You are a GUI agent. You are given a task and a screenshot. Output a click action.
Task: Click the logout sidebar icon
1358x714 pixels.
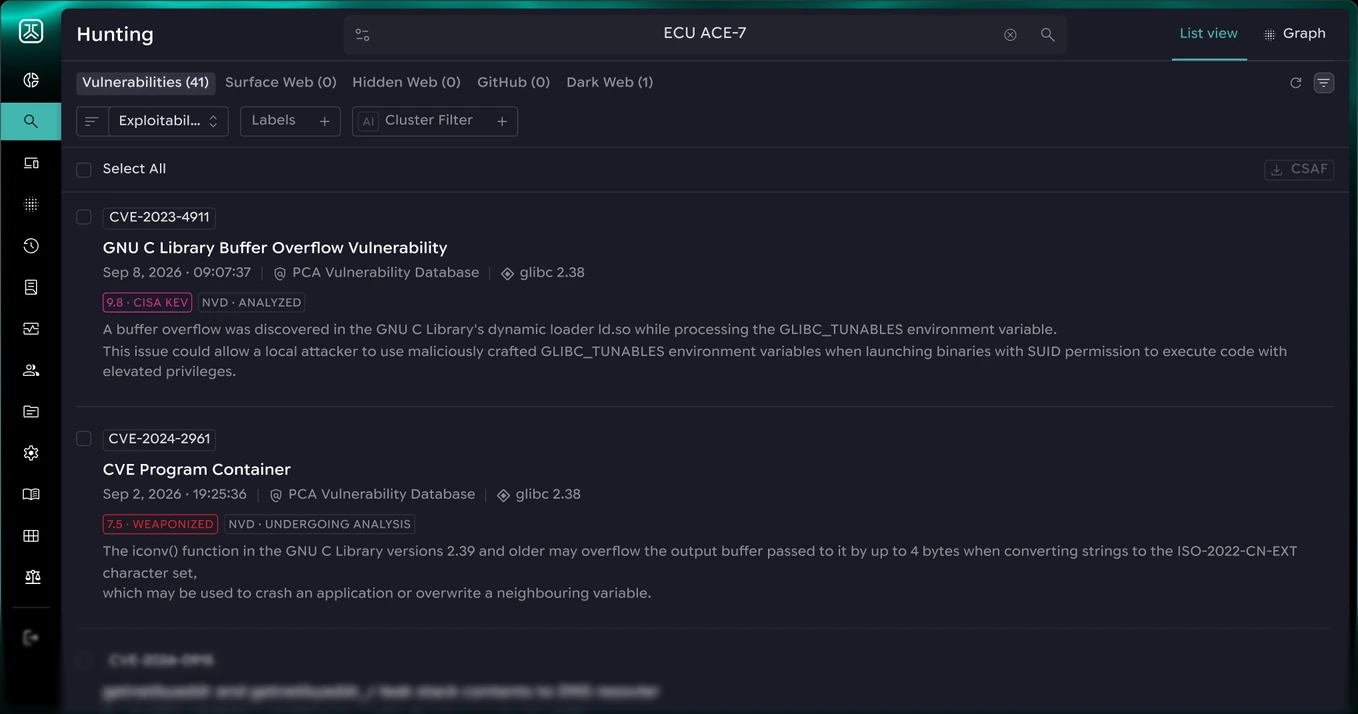31,637
